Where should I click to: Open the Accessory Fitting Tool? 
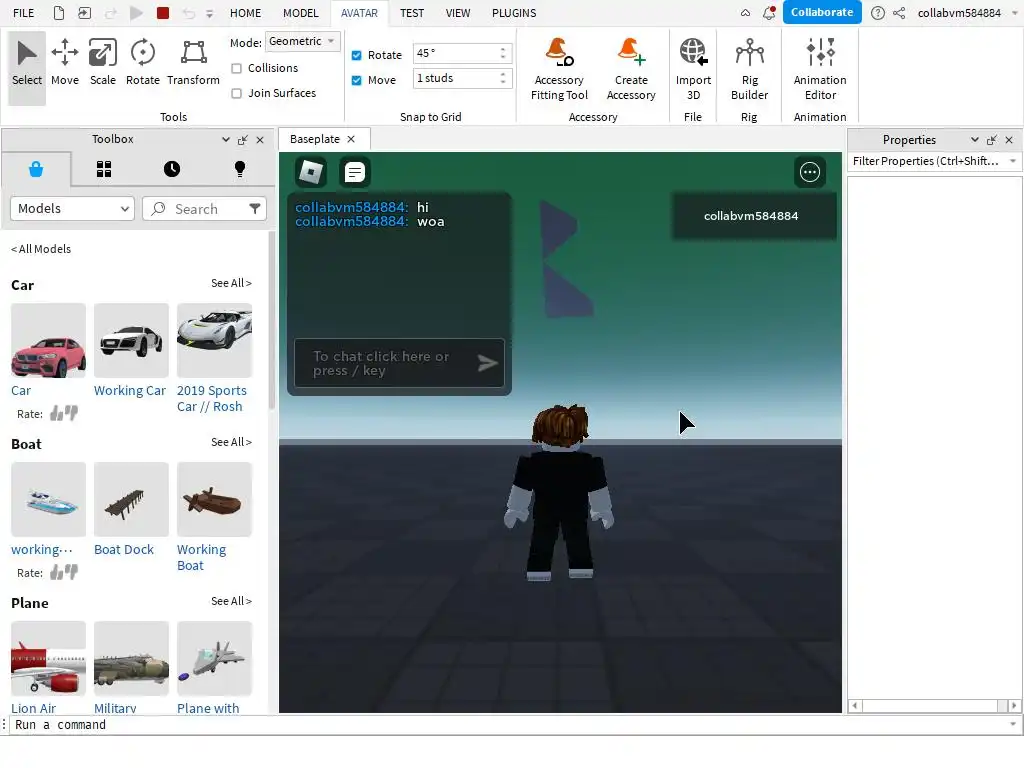click(x=559, y=69)
